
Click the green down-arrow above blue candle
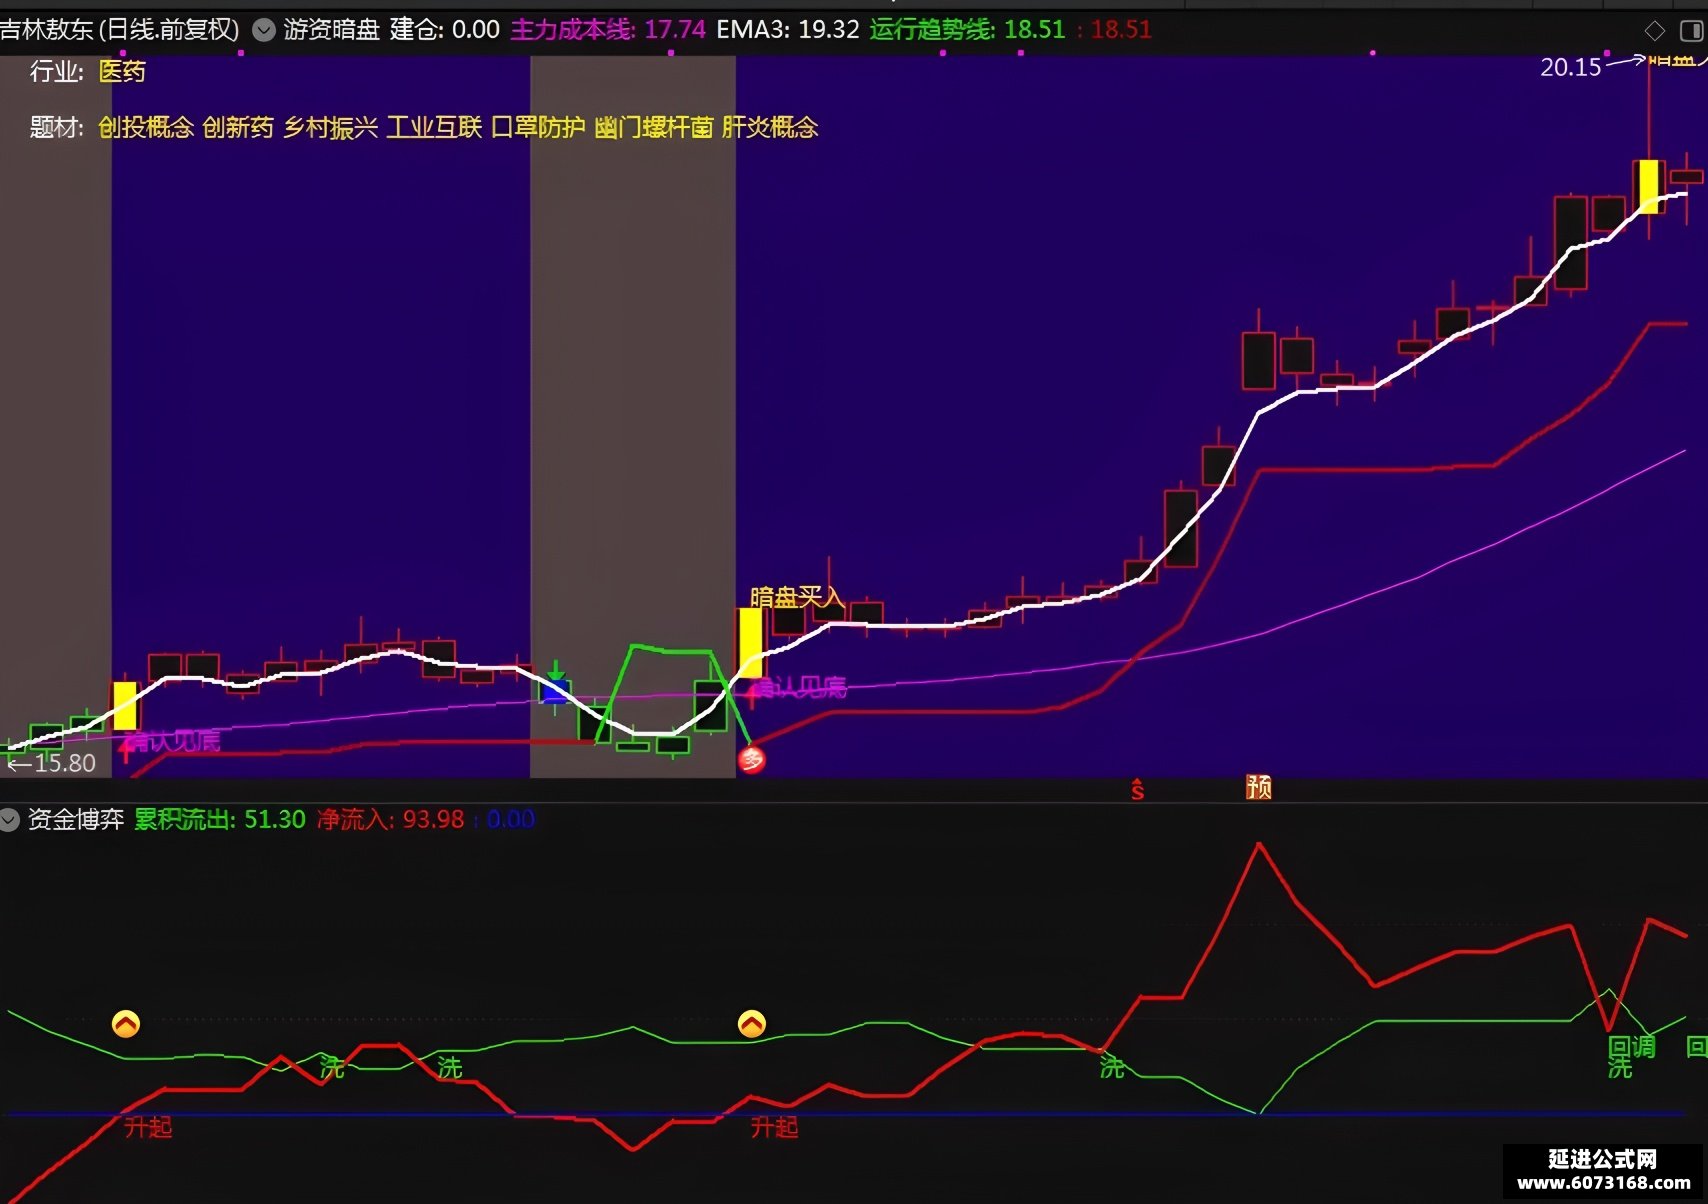556,670
